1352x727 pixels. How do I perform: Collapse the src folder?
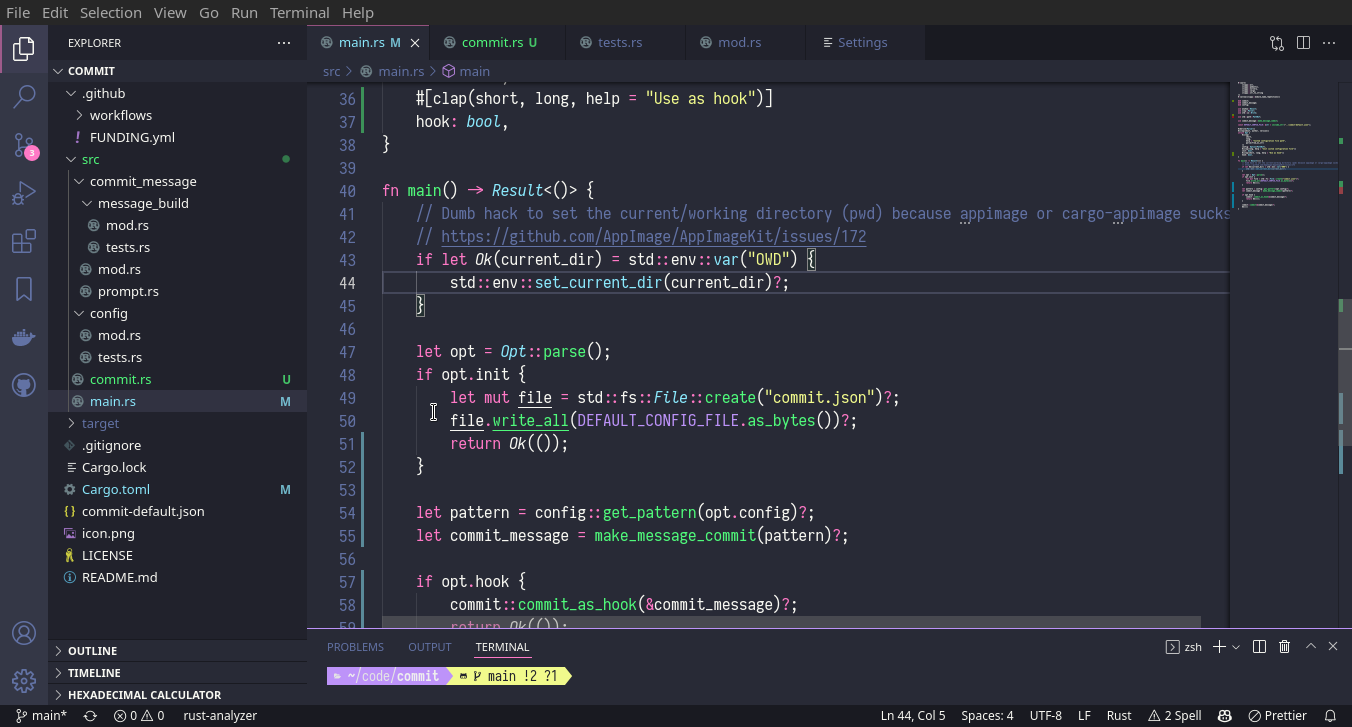(x=178, y=159)
